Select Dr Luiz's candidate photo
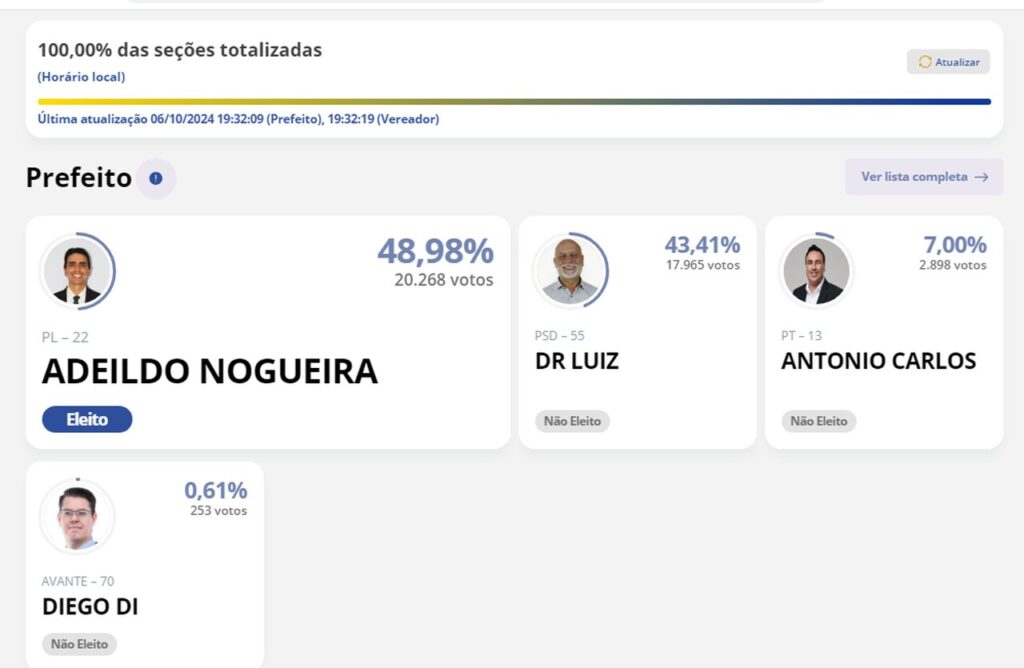 point(571,271)
